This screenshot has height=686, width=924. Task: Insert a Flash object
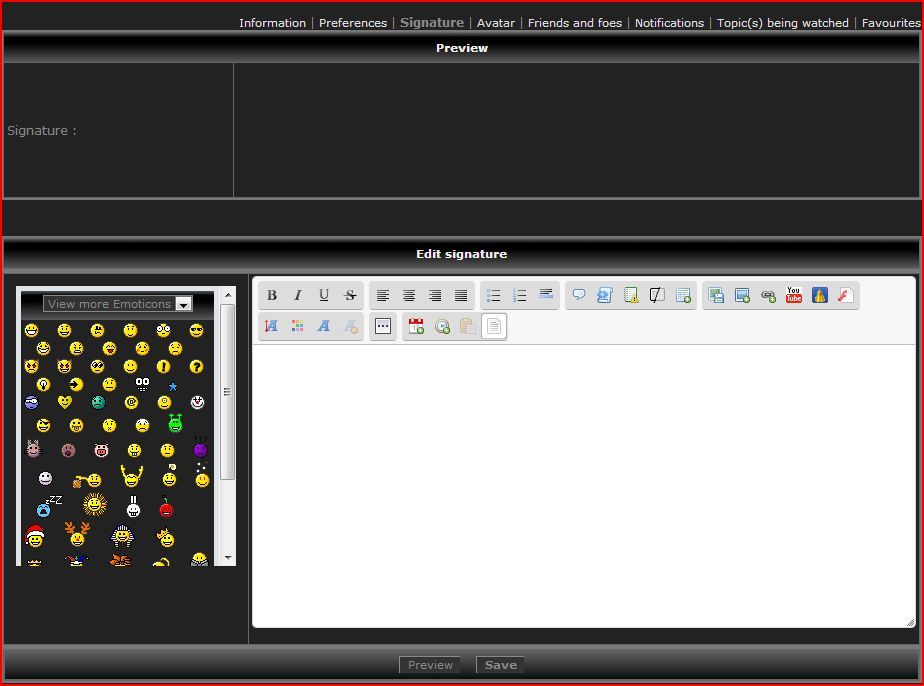pyautogui.click(x=846, y=295)
